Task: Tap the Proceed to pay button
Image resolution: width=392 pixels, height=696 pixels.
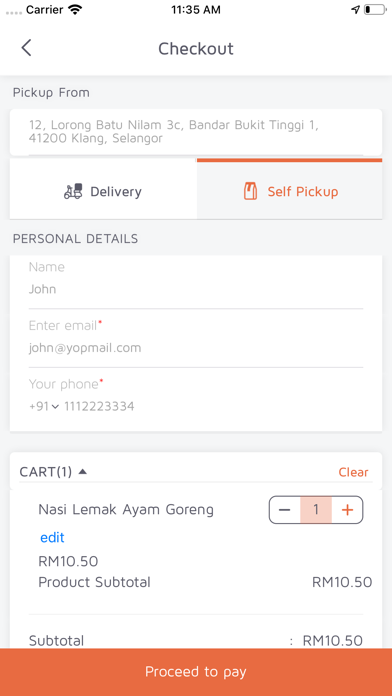Action: tap(196, 672)
